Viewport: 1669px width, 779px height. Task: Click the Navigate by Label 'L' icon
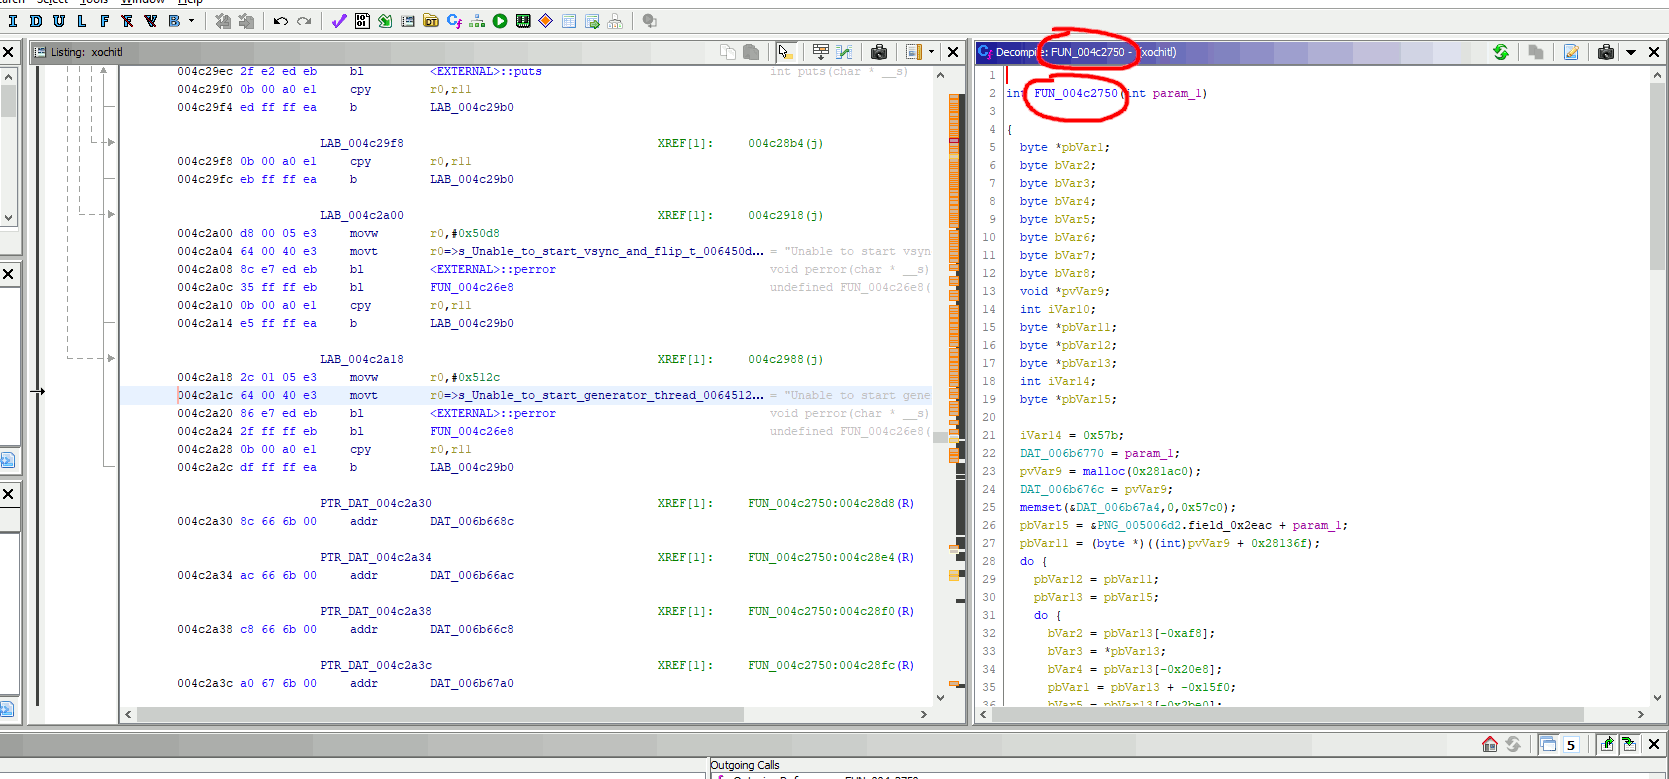[82, 21]
